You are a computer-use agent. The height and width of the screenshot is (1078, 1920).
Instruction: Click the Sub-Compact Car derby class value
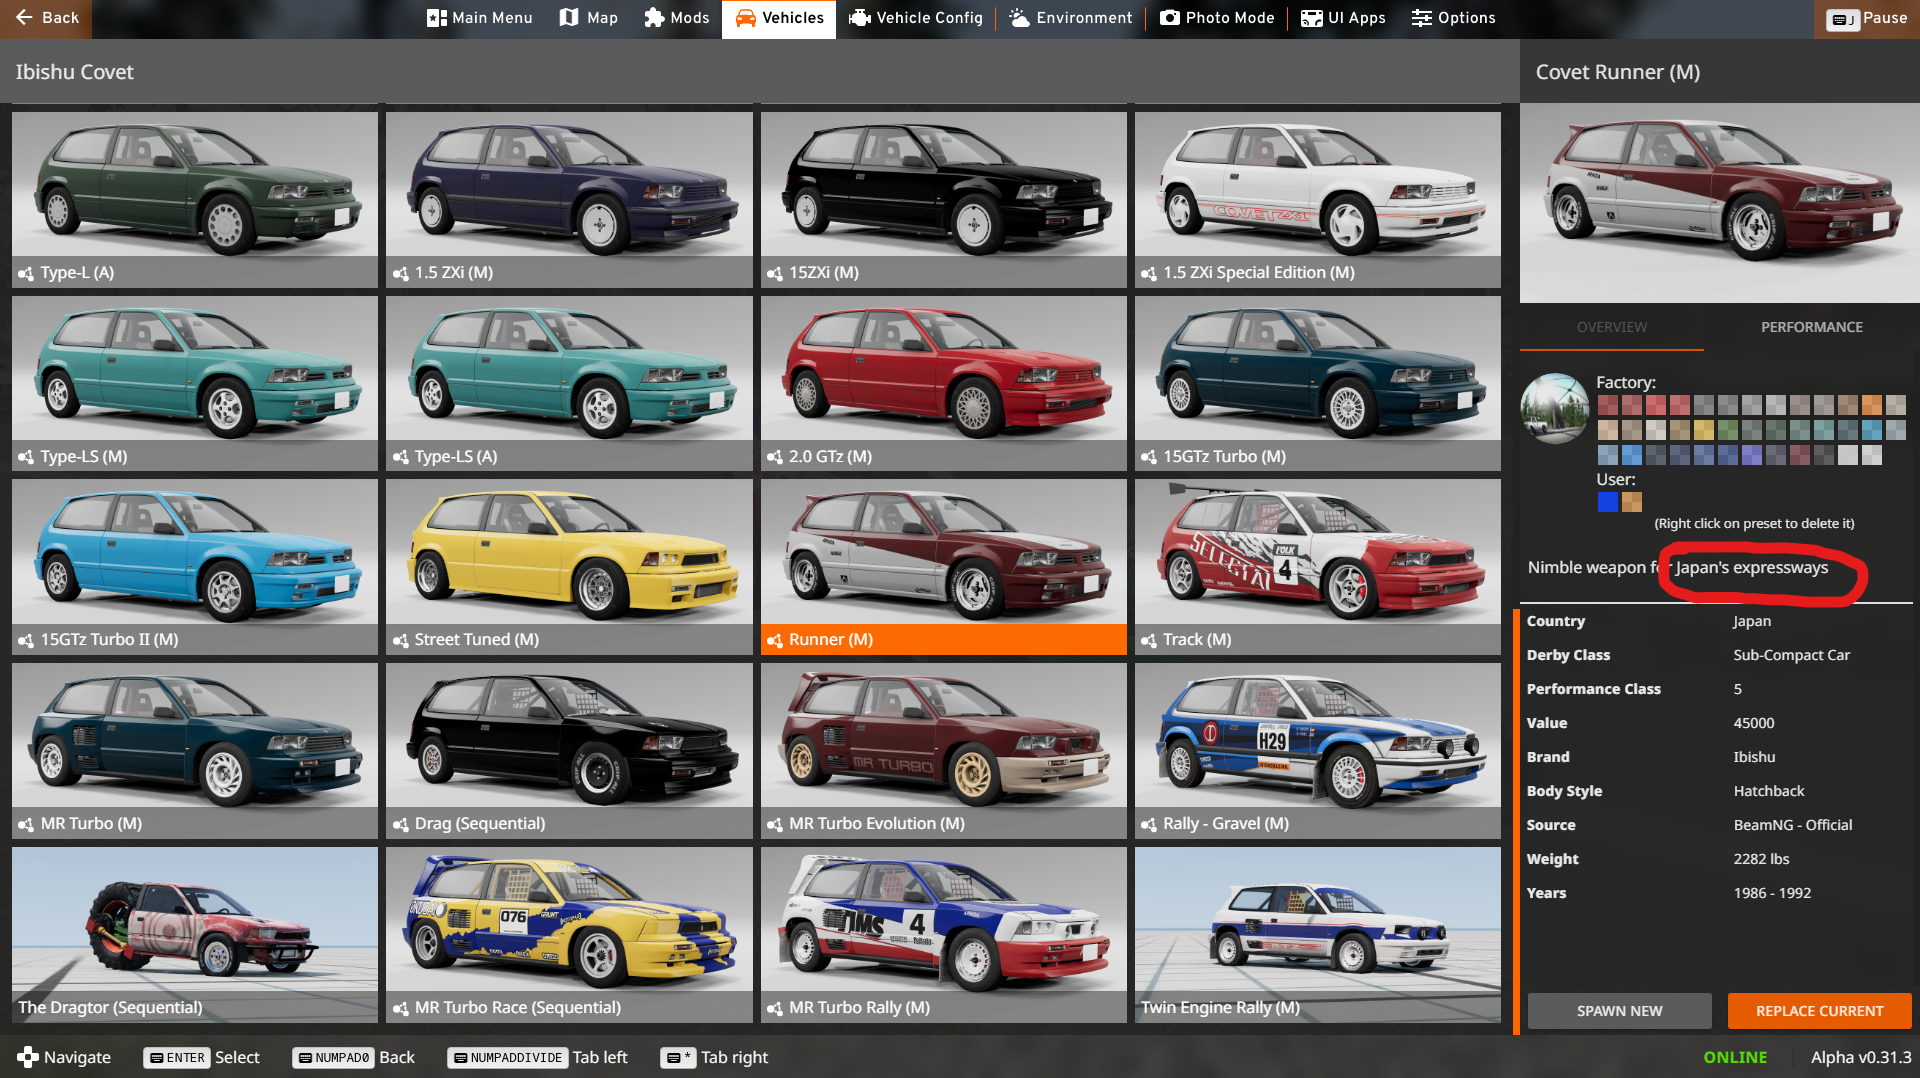(x=1791, y=655)
